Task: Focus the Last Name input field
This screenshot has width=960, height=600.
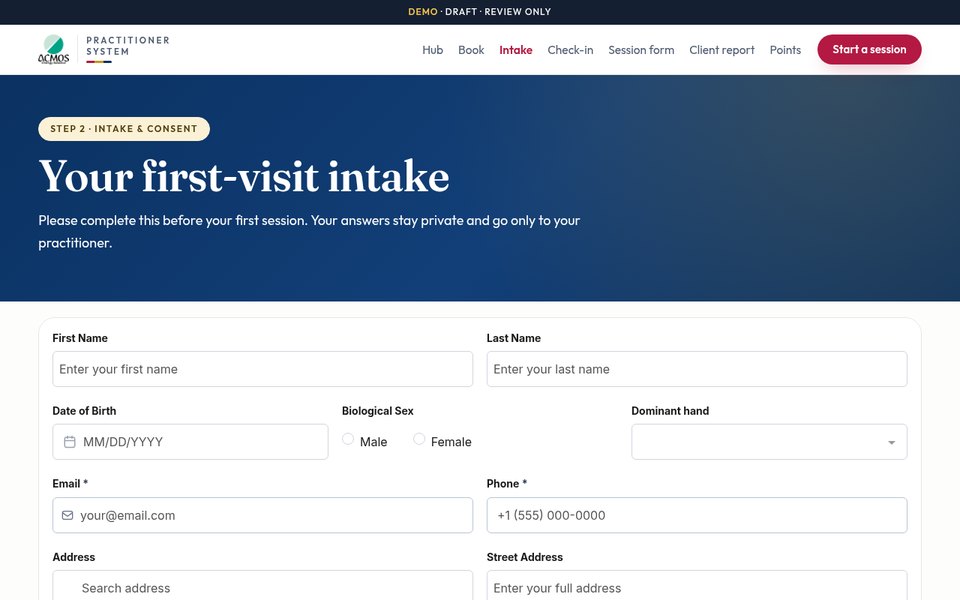Action: tap(697, 369)
